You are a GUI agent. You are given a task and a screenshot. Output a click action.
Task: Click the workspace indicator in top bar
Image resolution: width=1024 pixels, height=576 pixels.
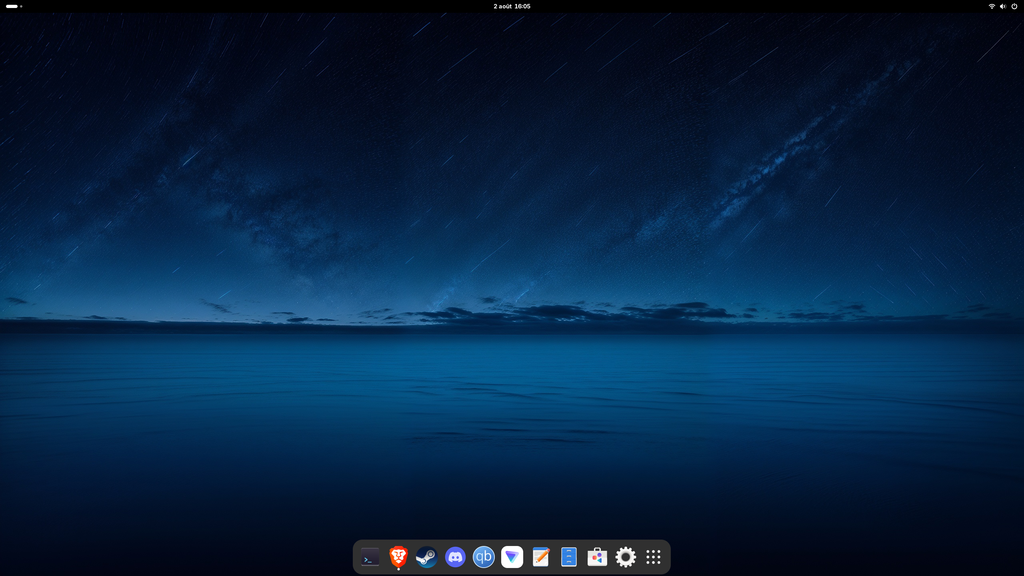pos(13,6)
